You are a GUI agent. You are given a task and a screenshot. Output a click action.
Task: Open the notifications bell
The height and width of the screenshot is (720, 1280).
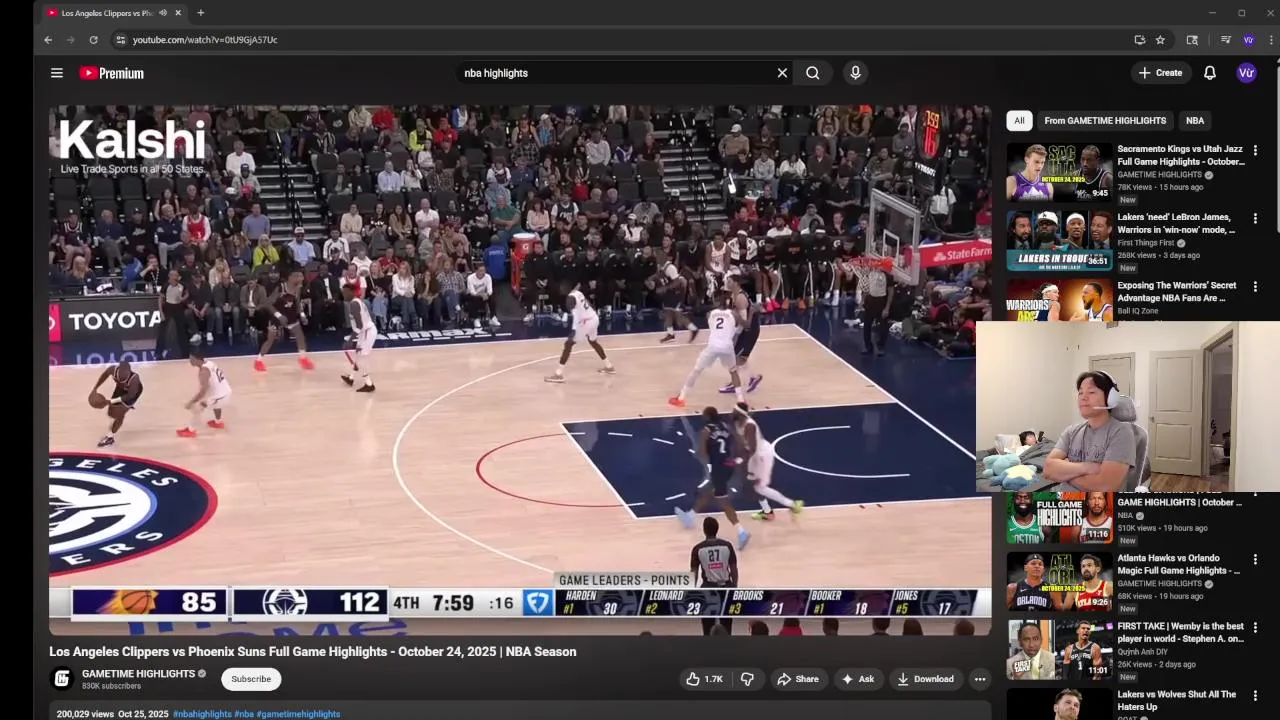point(1210,73)
